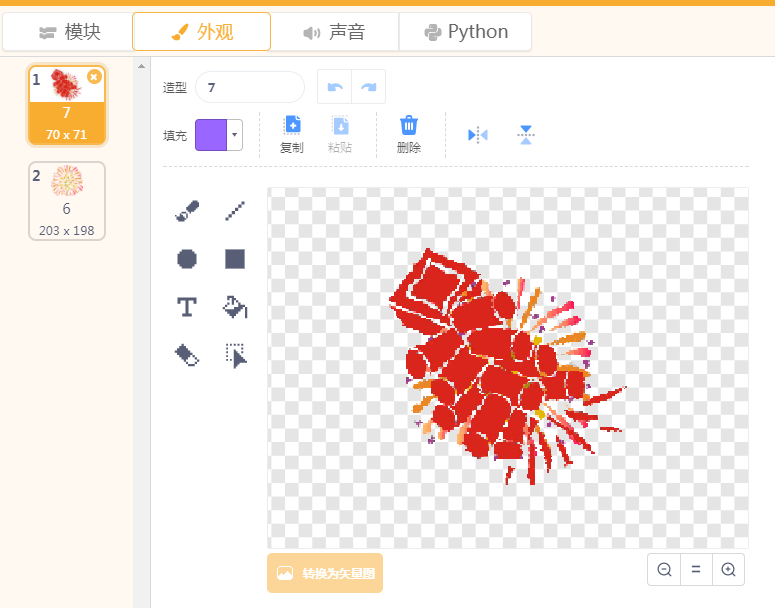Select costume 1 thumbnail named 7
This screenshot has width=775, height=608.
click(67, 105)
